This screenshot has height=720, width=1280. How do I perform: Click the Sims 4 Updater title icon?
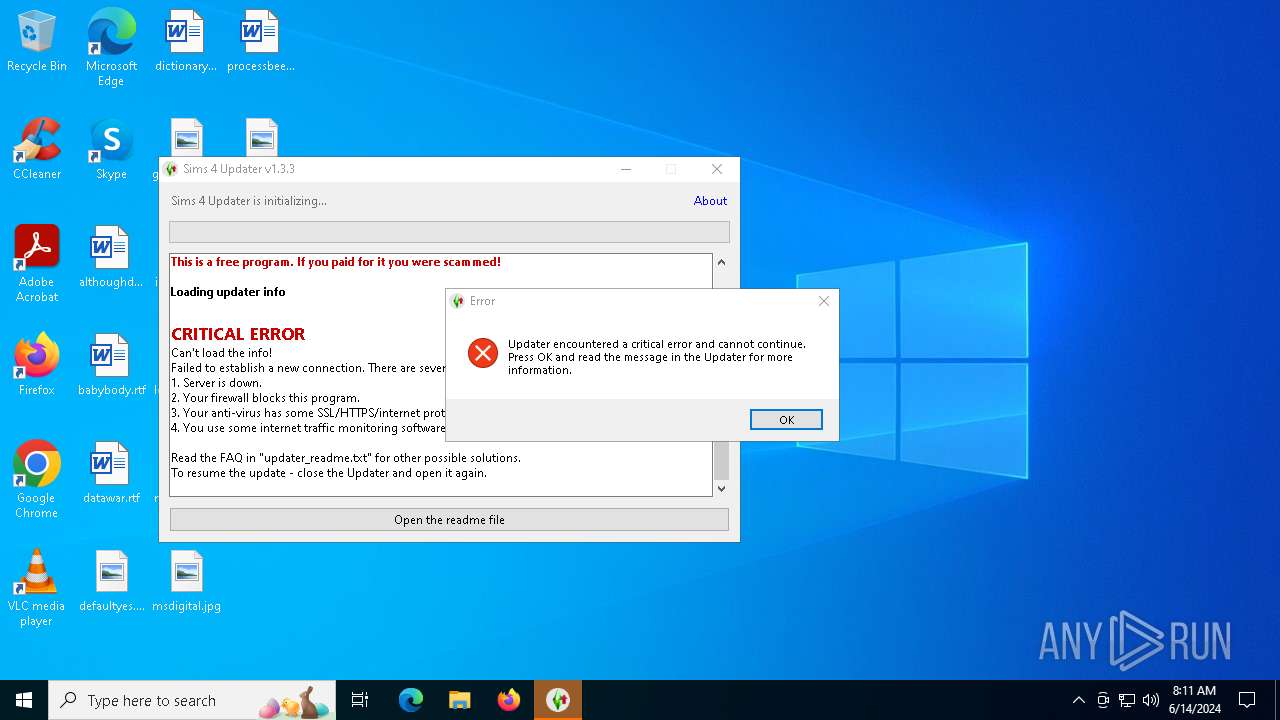pos(171,169)
